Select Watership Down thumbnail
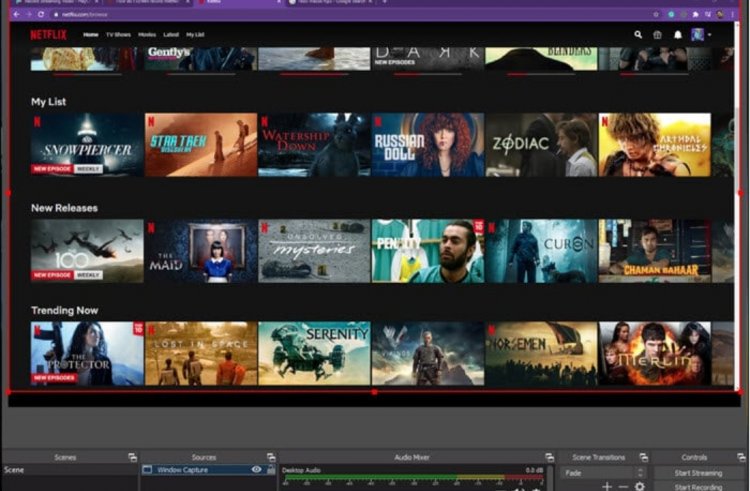 [314, 144]
